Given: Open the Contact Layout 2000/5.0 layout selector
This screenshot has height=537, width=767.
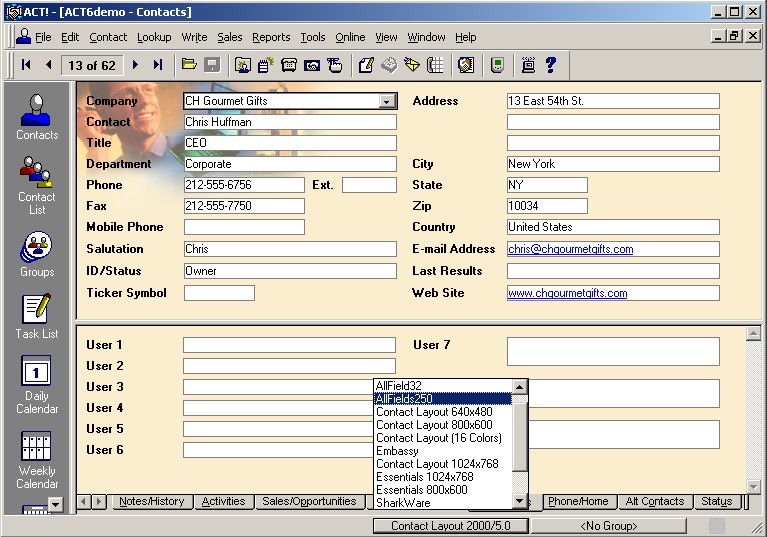Looking at the screenshot, I should click(451, 526).
